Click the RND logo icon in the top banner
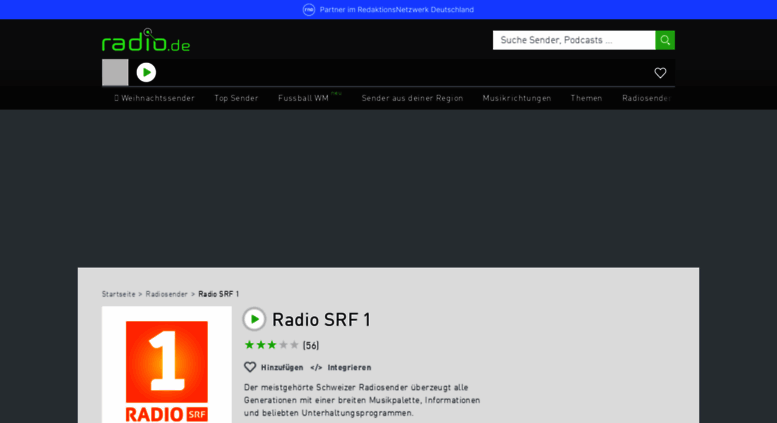This screenshot has width=777, height=423. tap(309, 9)
